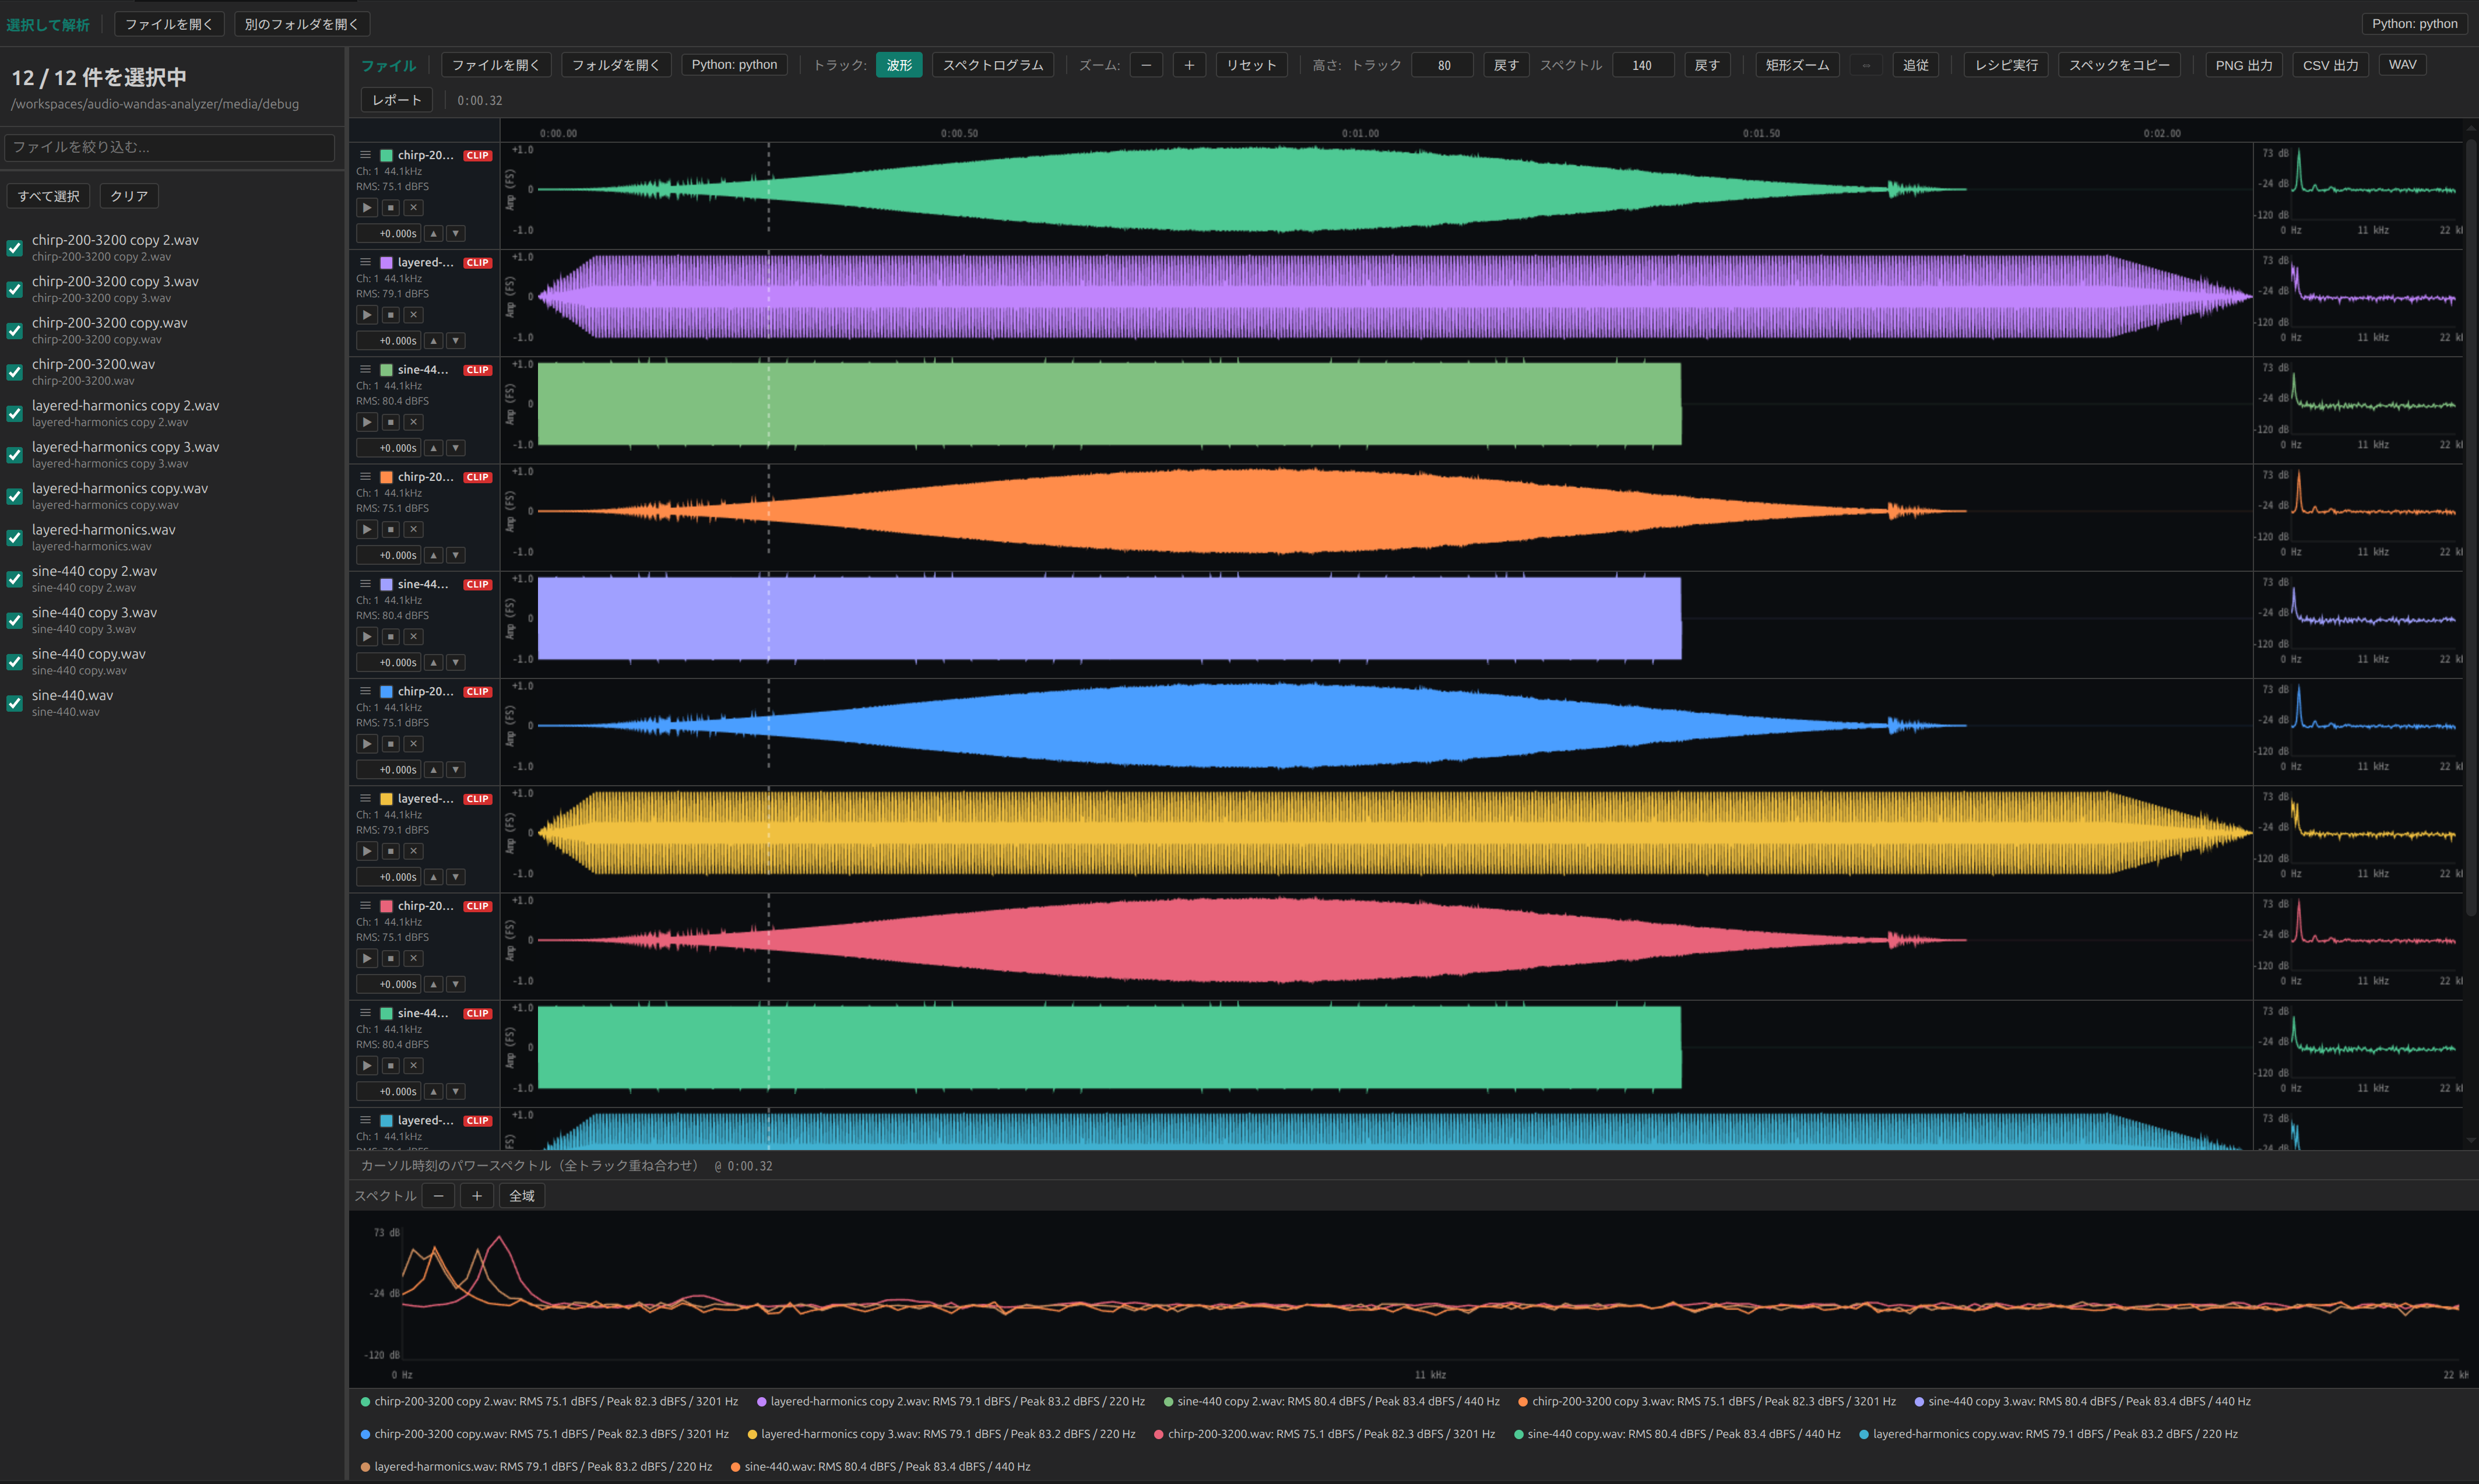Play the lavender sine track

click(x=367, y=637)
